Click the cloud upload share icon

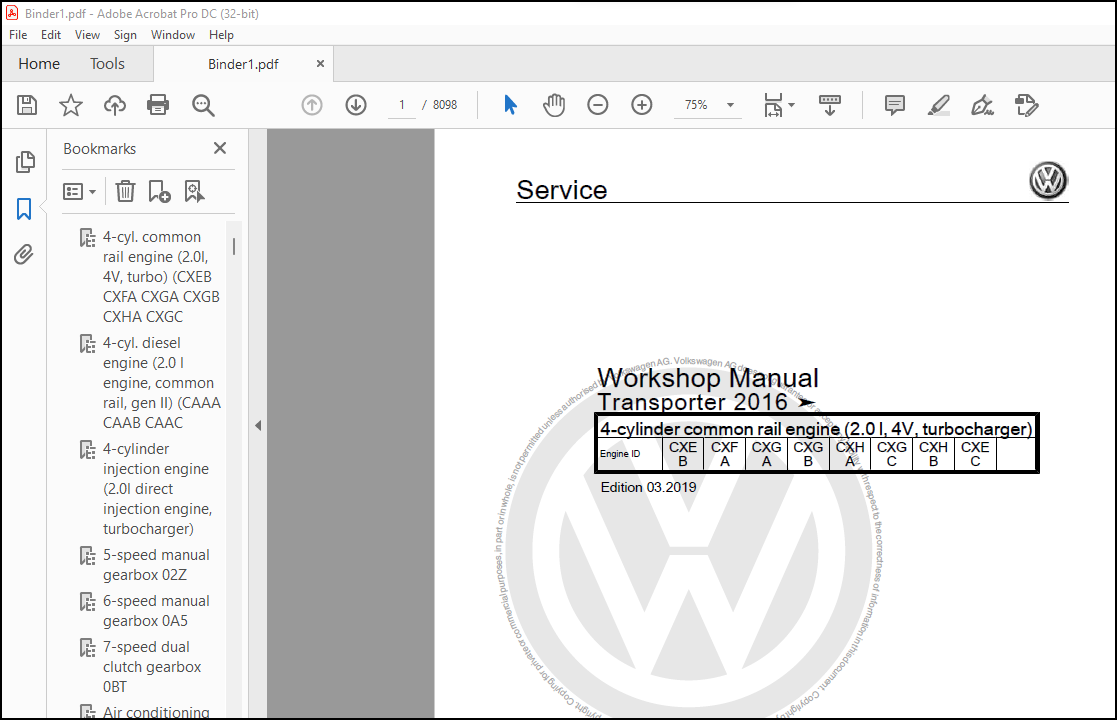coord(115,105)
